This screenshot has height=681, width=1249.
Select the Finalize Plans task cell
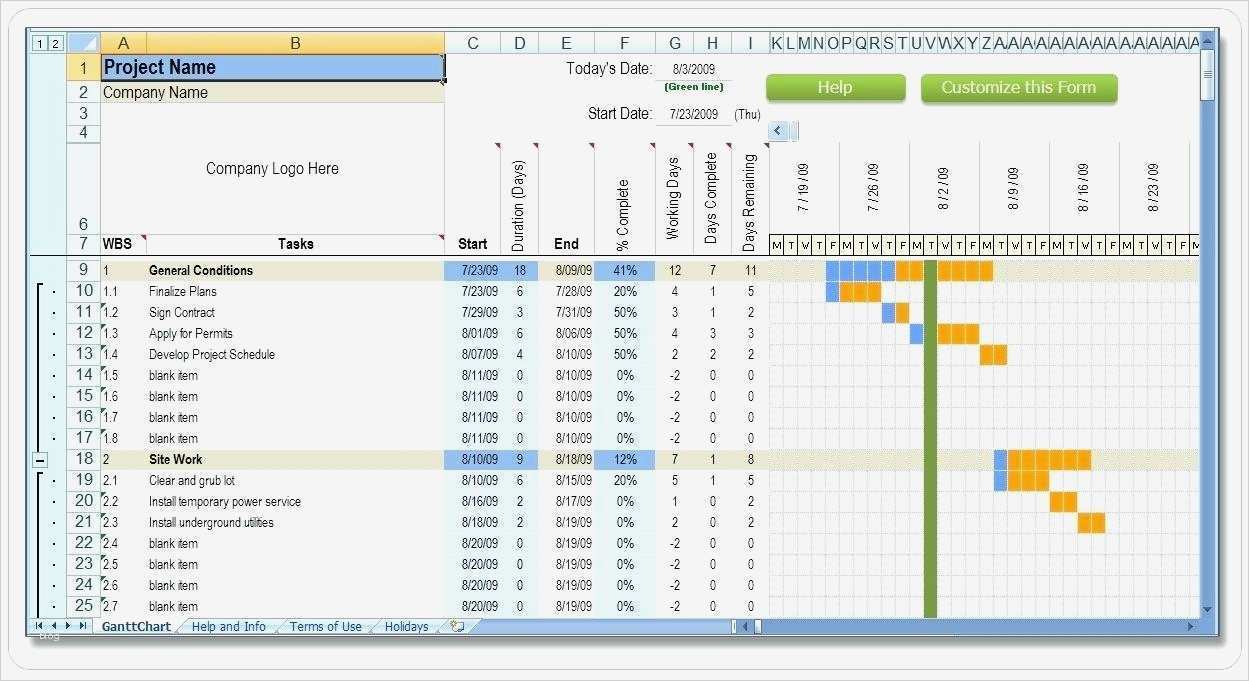coord(295,291)
